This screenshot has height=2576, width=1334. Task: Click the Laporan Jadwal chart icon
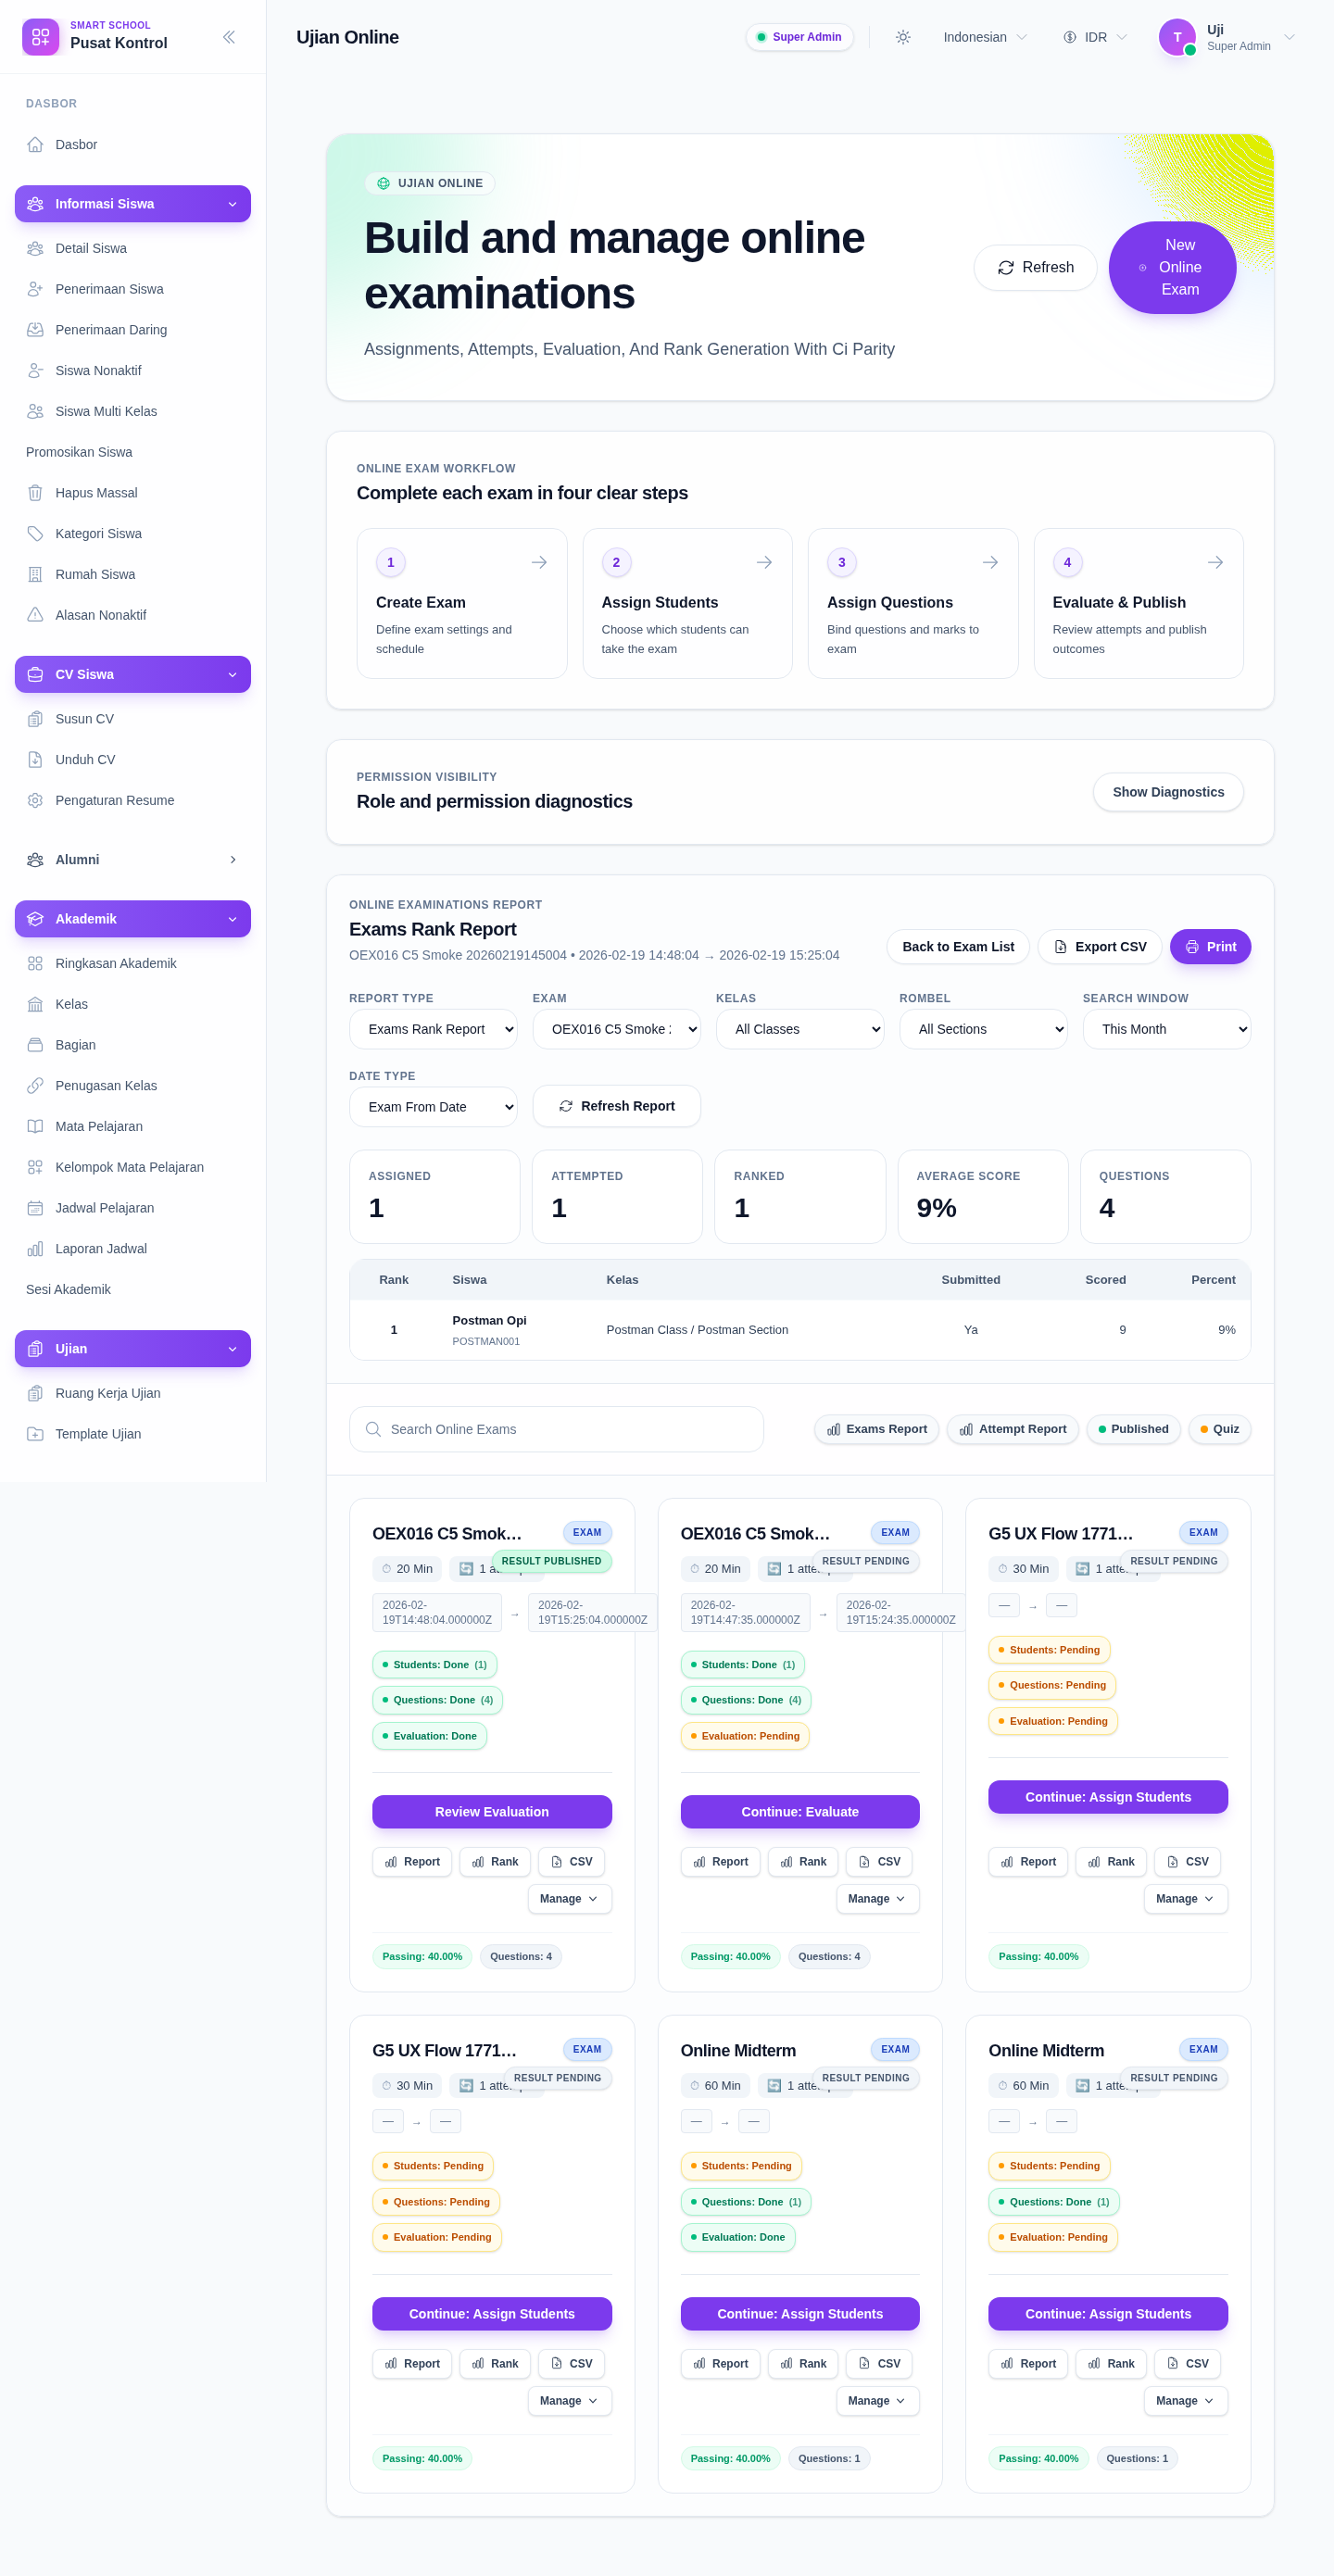35,1249
